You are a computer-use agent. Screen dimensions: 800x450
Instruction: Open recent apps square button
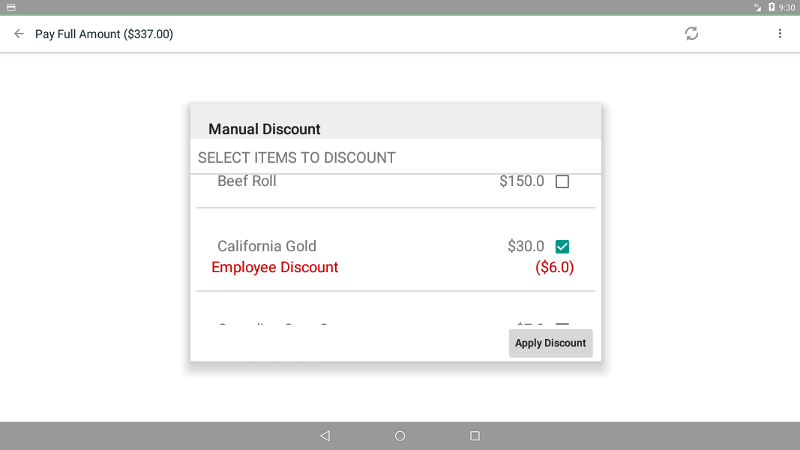click(474, 436)
